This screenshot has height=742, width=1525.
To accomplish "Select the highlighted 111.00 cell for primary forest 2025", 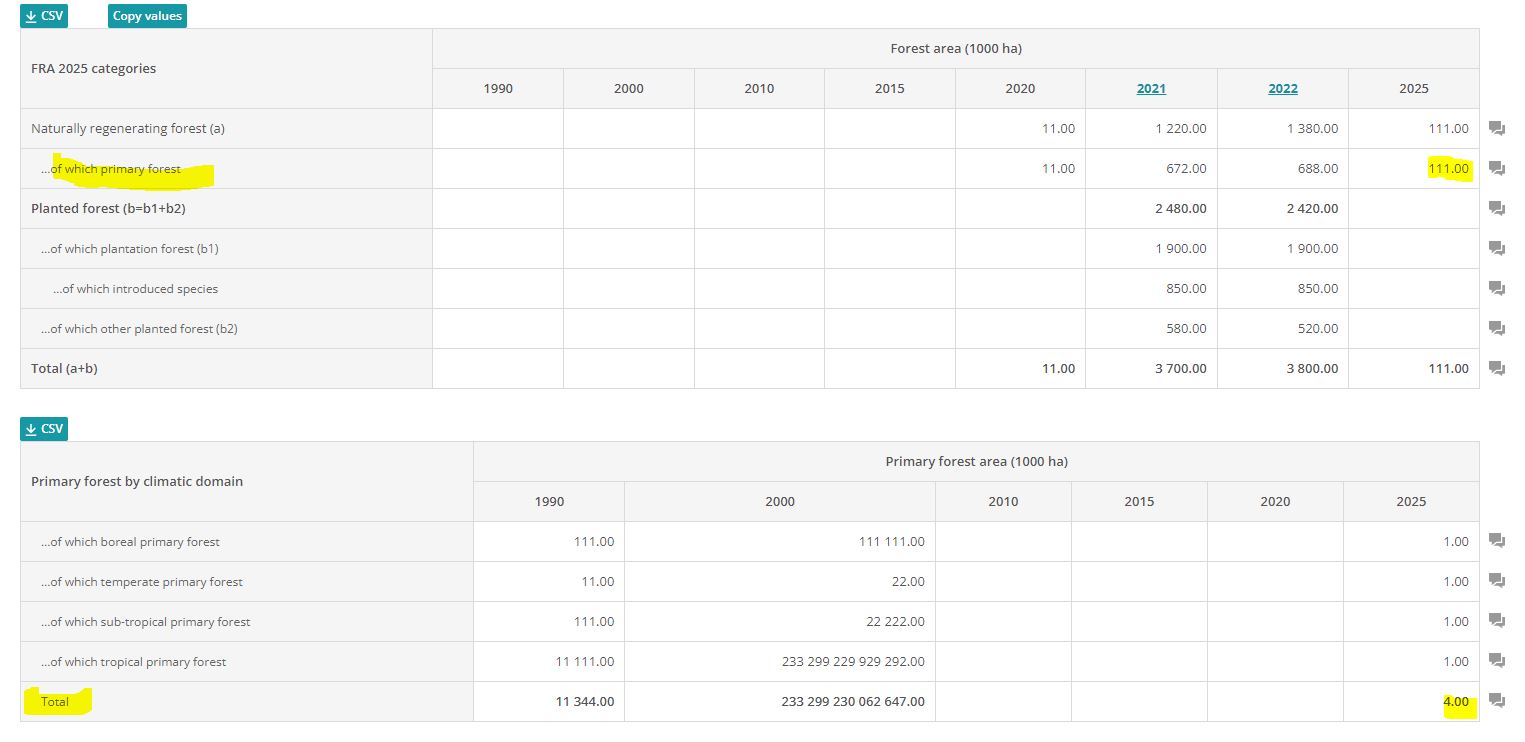I will (1448, 168).
